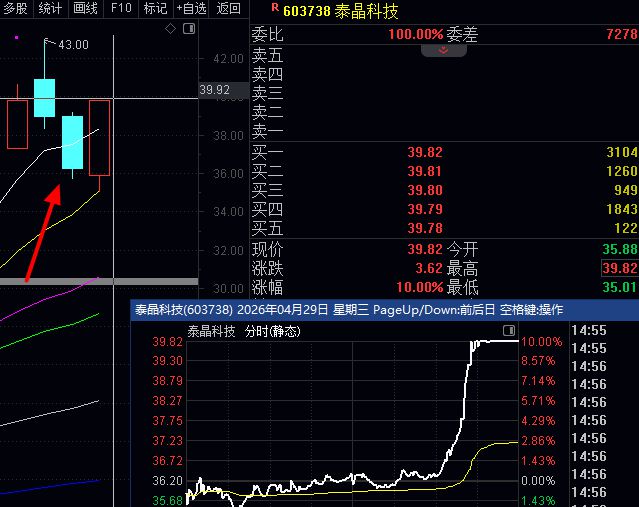Click 买二 volume 1260

pyautogui.click(x=622, y=171)
